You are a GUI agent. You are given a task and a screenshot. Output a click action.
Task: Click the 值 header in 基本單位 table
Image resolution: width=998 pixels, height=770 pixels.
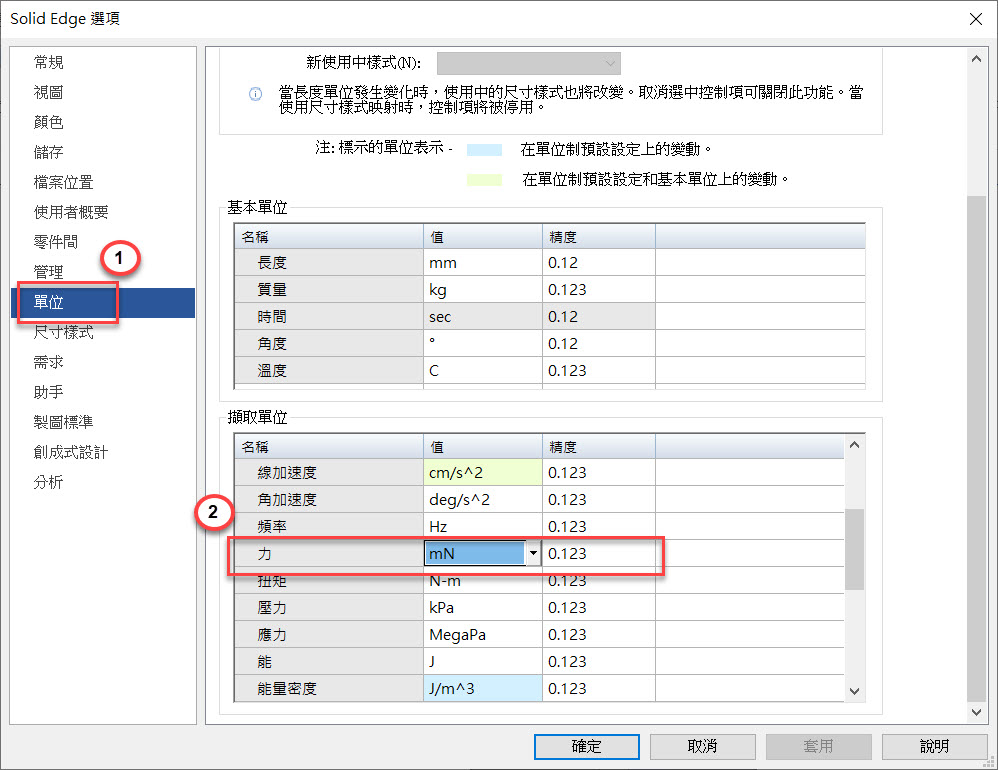pos(482,237)
